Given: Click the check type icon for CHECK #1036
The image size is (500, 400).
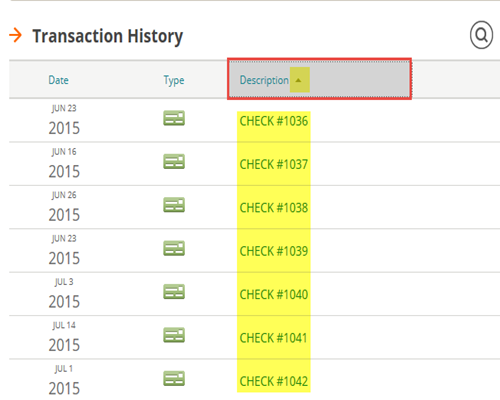Looking at the screenshot, I should (x=174, y=118).
